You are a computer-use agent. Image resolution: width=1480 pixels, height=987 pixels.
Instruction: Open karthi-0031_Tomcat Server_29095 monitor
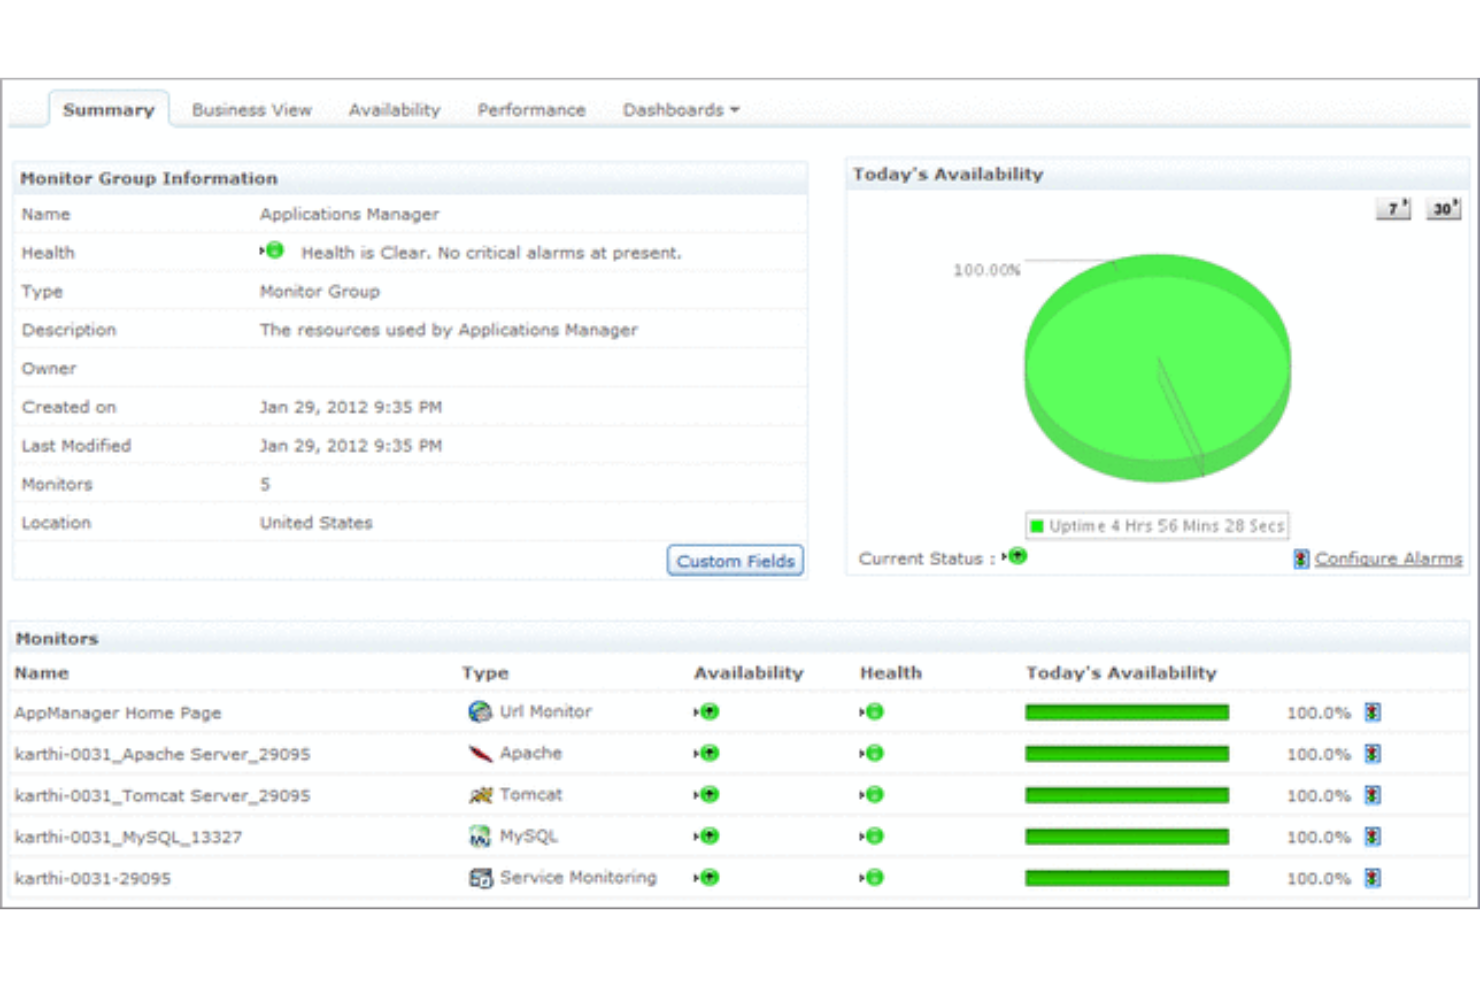(x=162, y=796)
